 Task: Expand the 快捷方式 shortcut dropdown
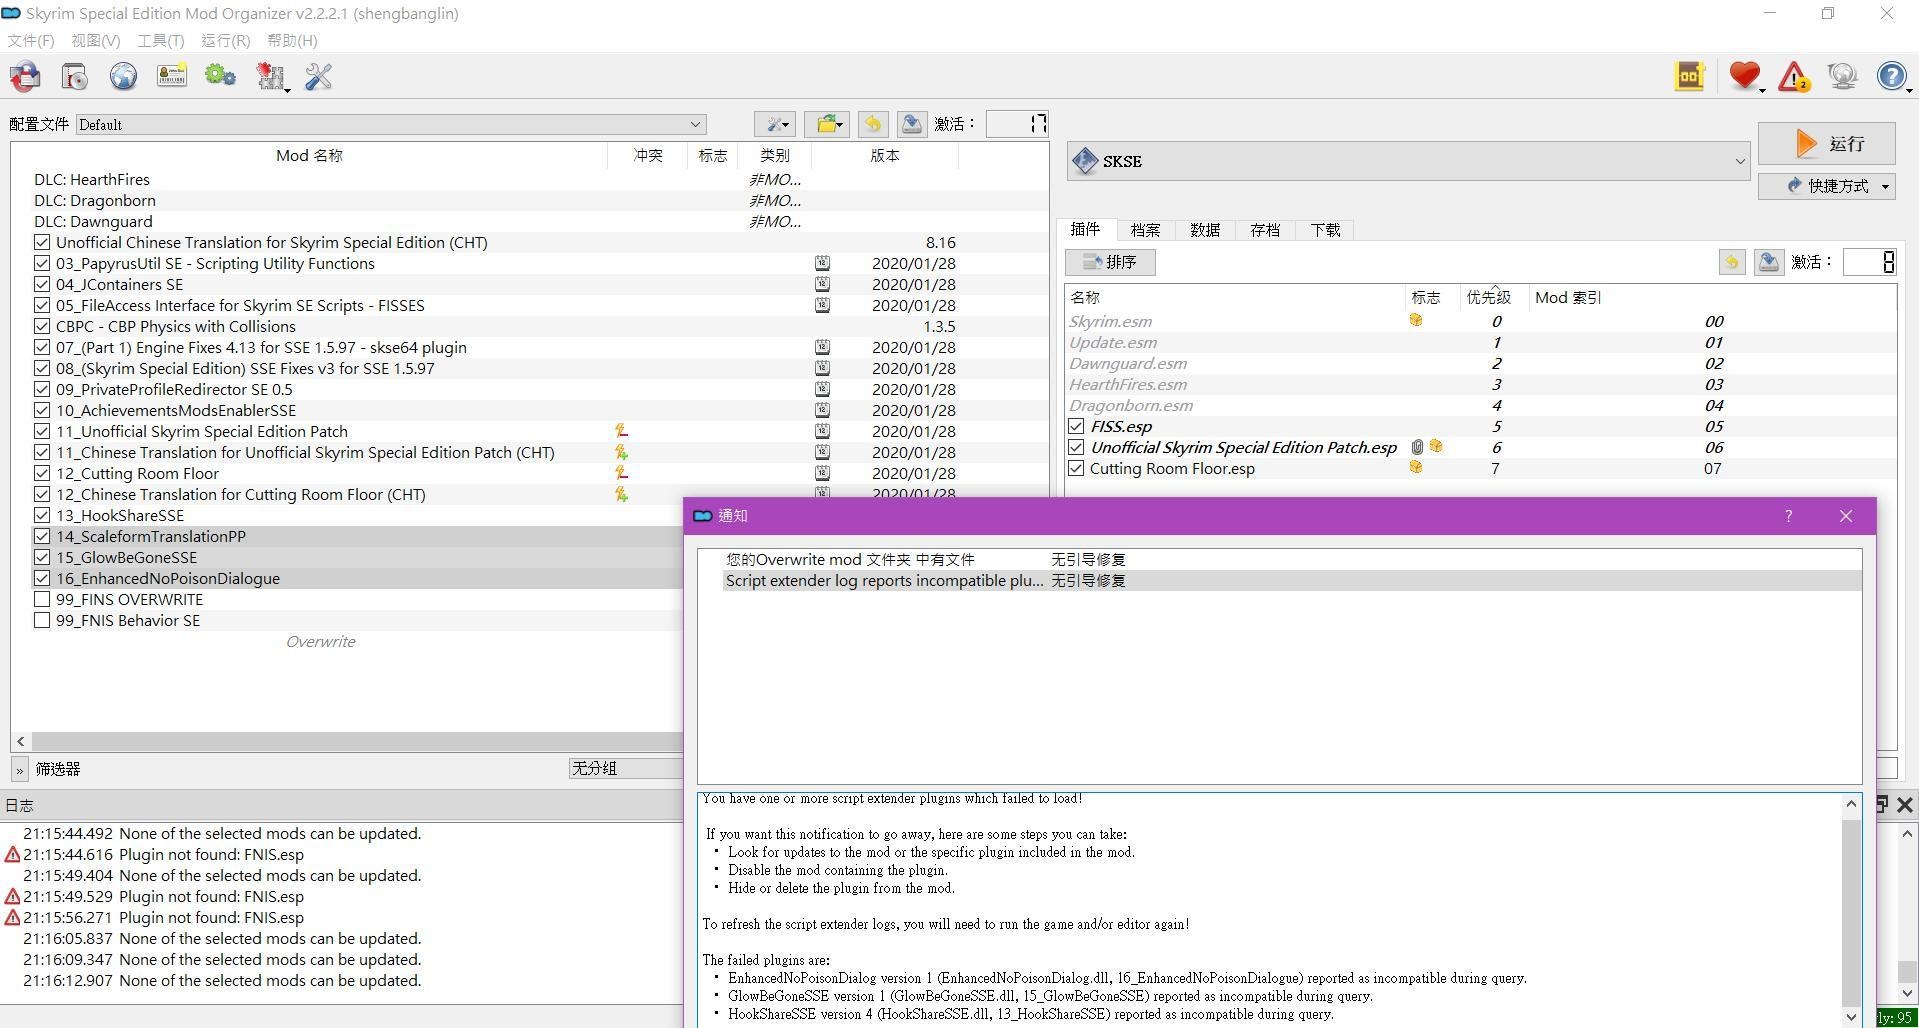tap(1827, 186)
